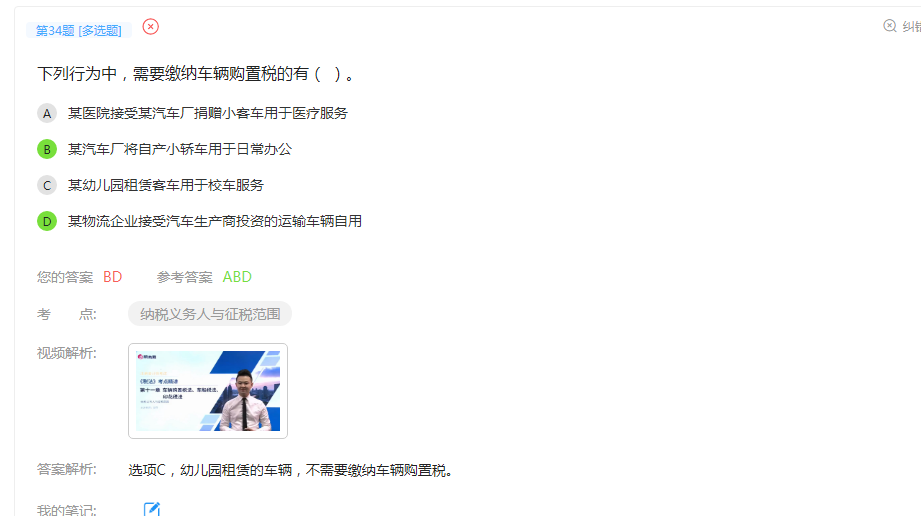Image resolution: width=921 pixels, height=516 pixels.
Task: Click option text 某幼儿园租赁客车用于校车服务
Action: tap(166, 185)
